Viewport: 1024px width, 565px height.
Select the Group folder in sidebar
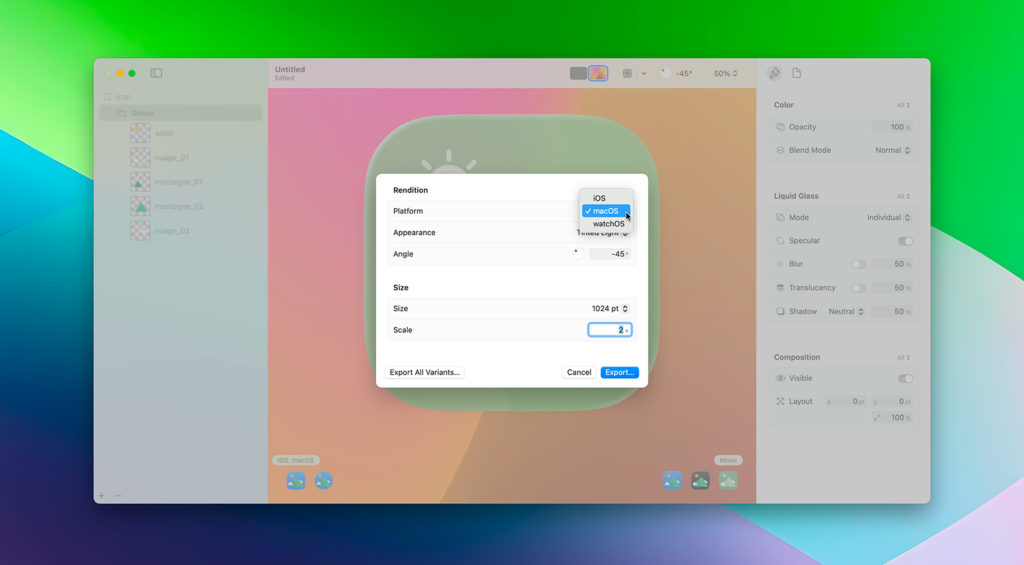coord(142,113)
